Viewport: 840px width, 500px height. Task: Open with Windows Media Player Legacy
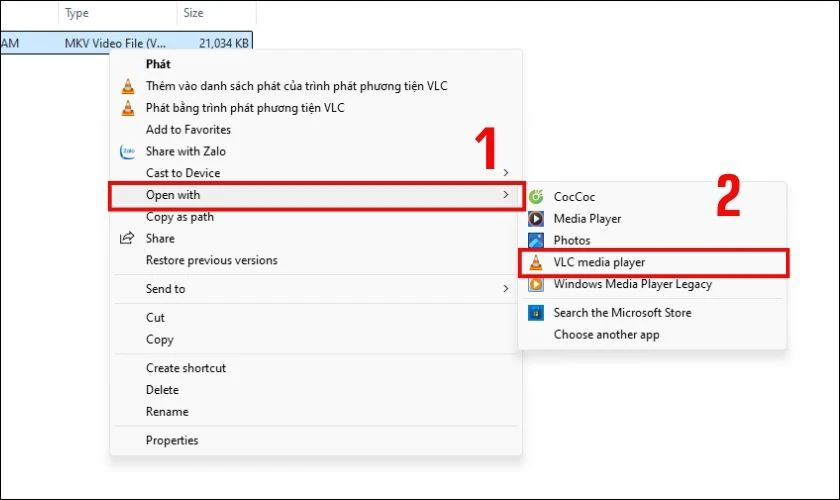click(x=652, y=284)
